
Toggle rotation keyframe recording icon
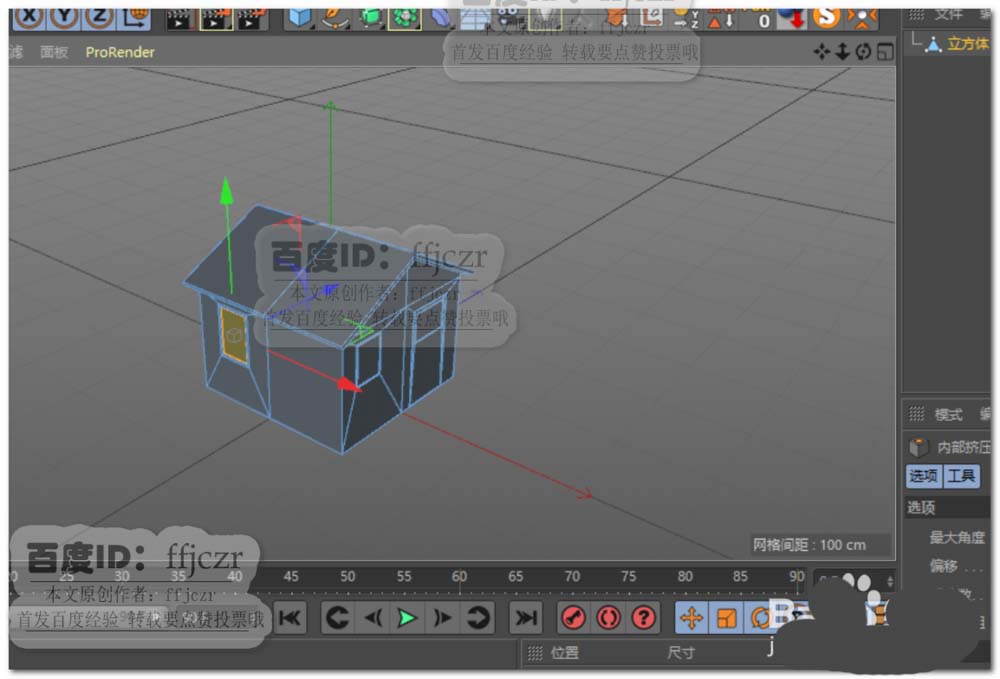tap(759, 618)
